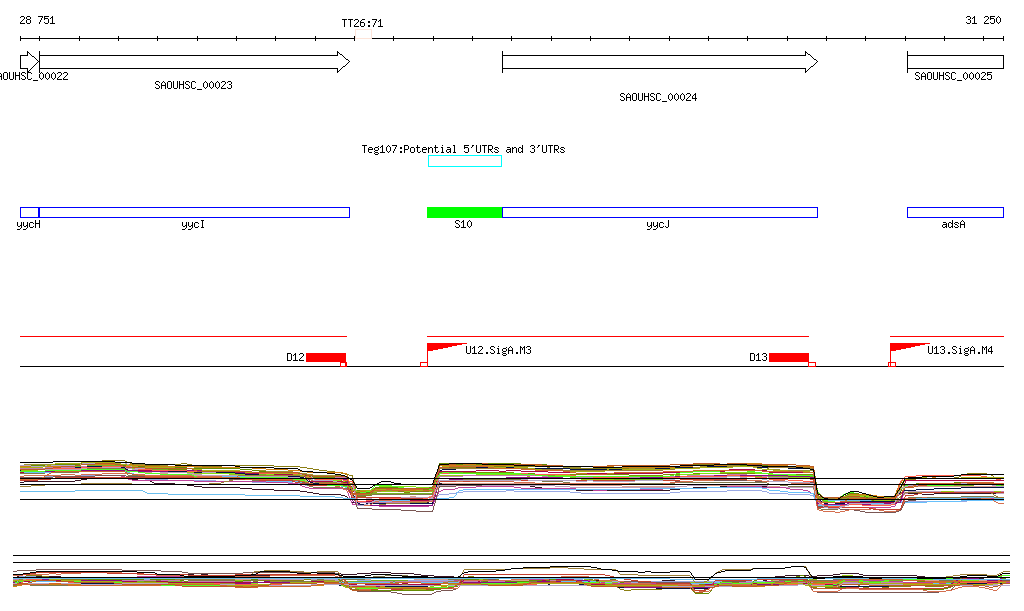This screenshot has height=611, width=1024.
Task: Select the blue yycH box
Action: click(x=29, y=212)
